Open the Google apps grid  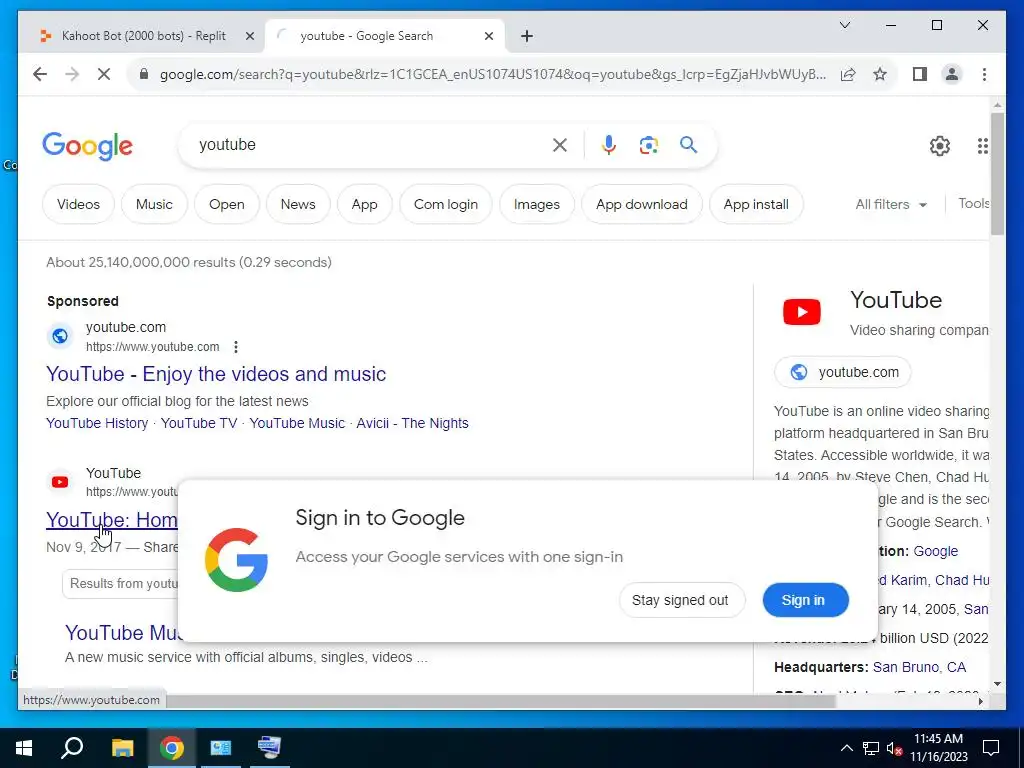(982, 146)
